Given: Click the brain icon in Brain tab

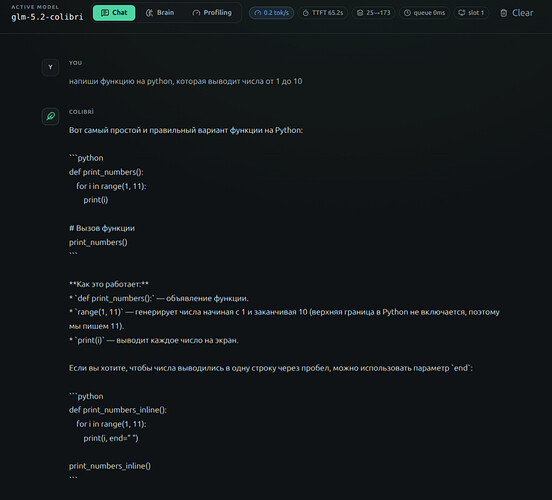Looking at the screenshot, I should [x=149, y=13].
